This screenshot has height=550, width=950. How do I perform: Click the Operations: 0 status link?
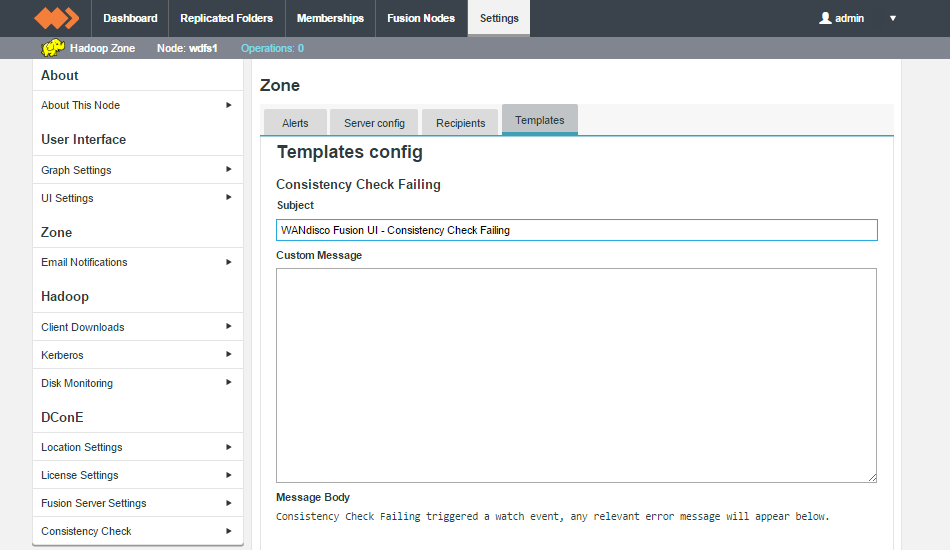[272, 48]
